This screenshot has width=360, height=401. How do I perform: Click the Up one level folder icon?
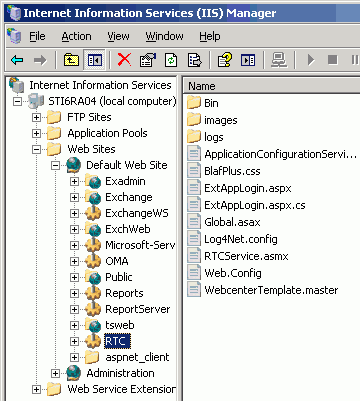coord(71,60)
